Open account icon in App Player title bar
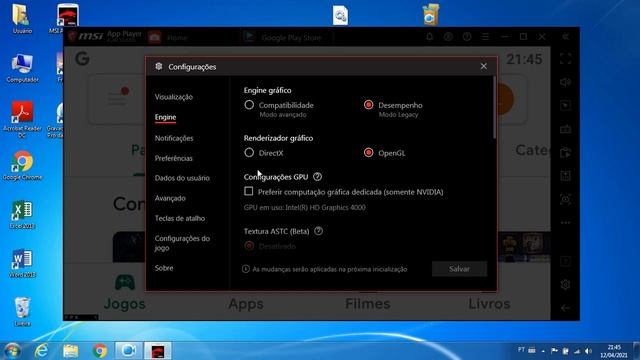Image resolution: width=640 pixels, height=360 pixels. [x=448, y=37]
